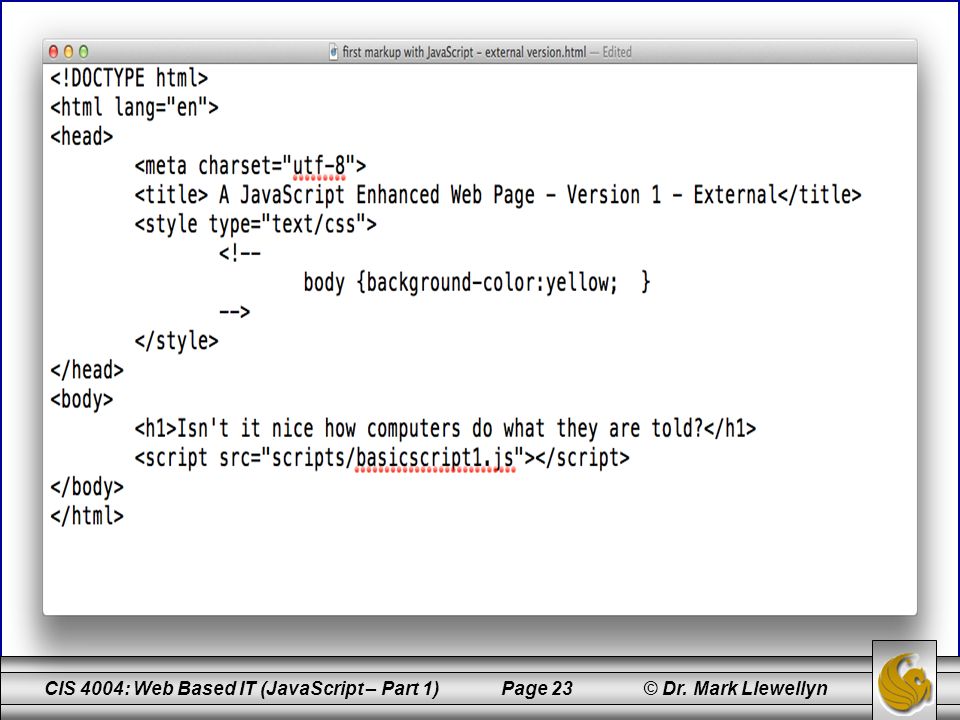Viewport: 960px width, 720px height.
Task: Click the '<style type="text/css">' line
Action: pos(255,224)
